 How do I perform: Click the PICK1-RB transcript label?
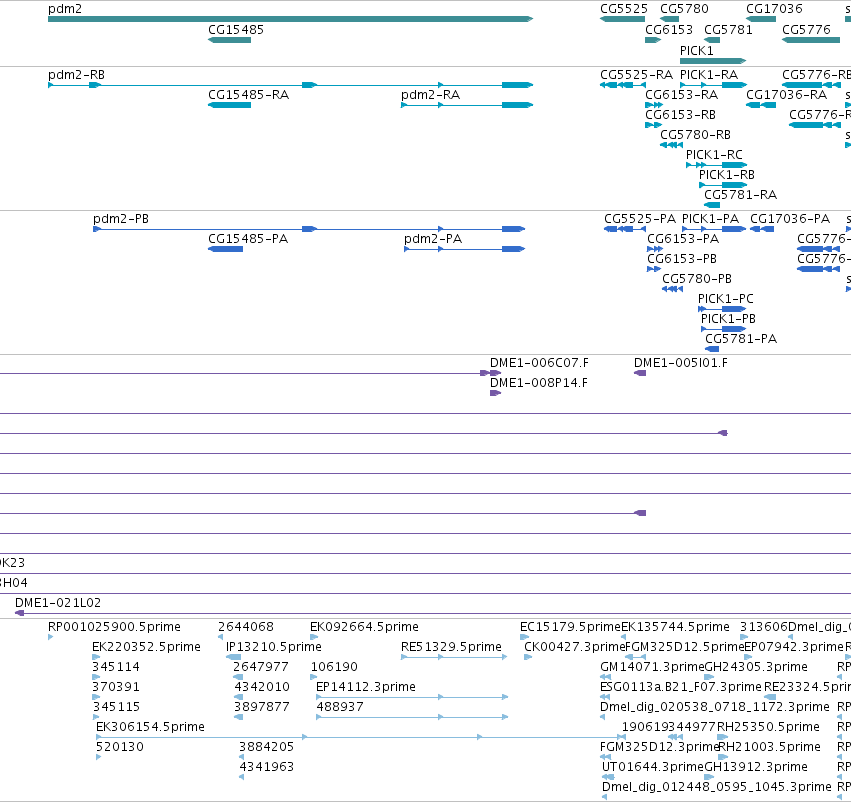pos(727,175)
